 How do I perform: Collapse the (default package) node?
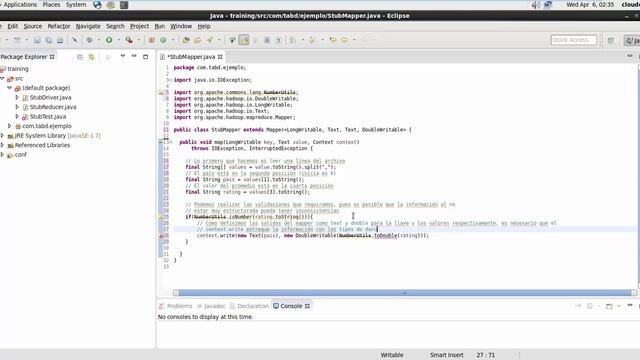click(x=9, y=88)
